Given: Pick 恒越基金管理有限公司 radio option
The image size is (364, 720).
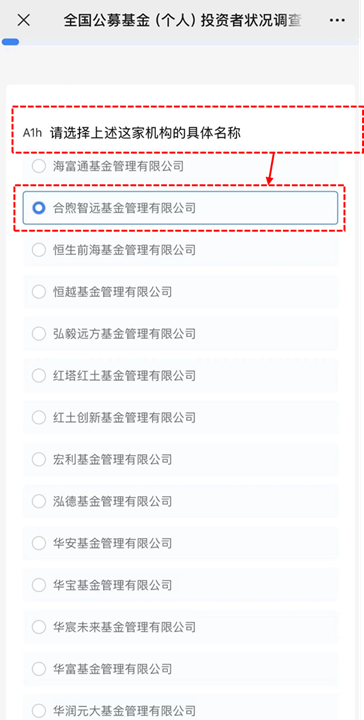Looking at the screenshot, I should [180, 292].
